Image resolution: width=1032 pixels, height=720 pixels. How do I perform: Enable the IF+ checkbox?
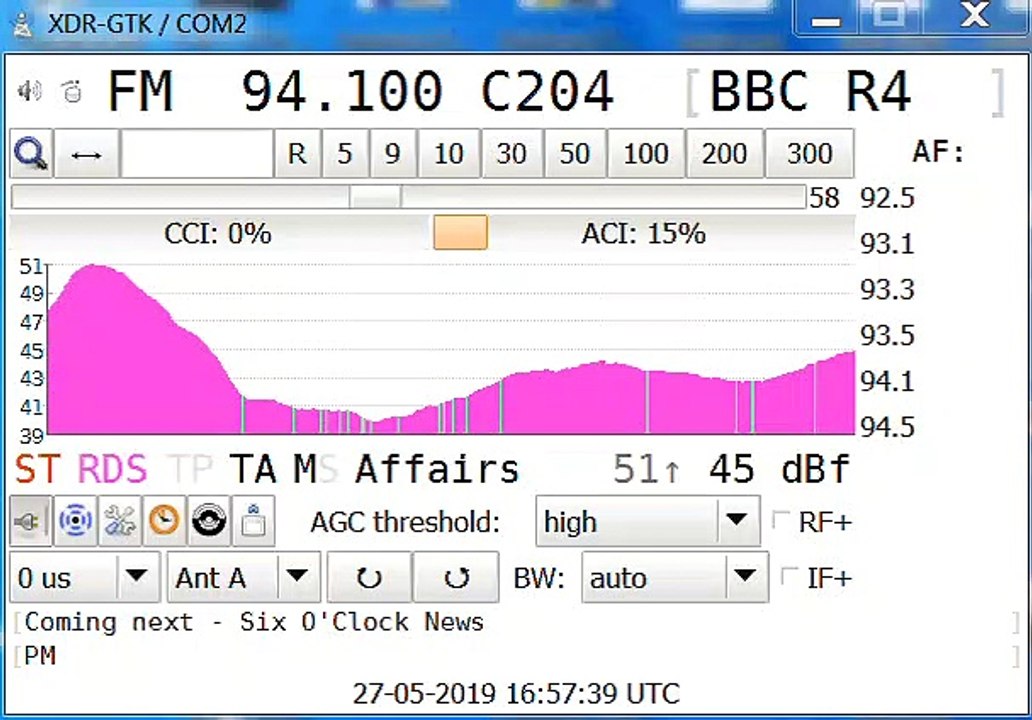[x=788, y=577]
